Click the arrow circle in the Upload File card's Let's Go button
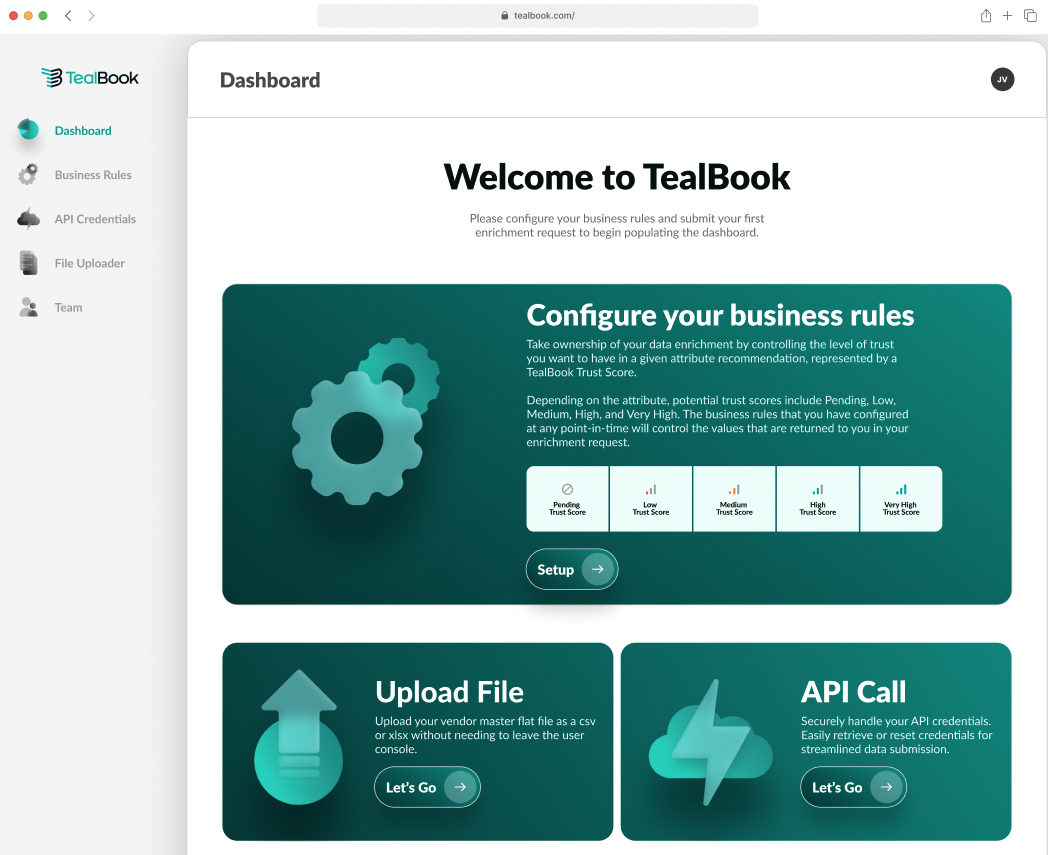This screenshot has width=1048, height=855. click(x=460, y=787)
